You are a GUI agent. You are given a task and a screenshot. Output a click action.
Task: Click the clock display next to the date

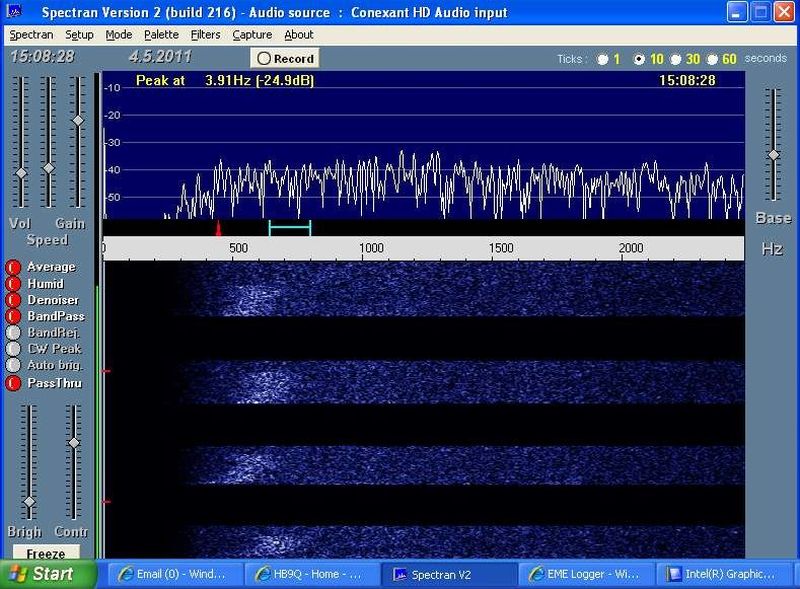point(42,57)
